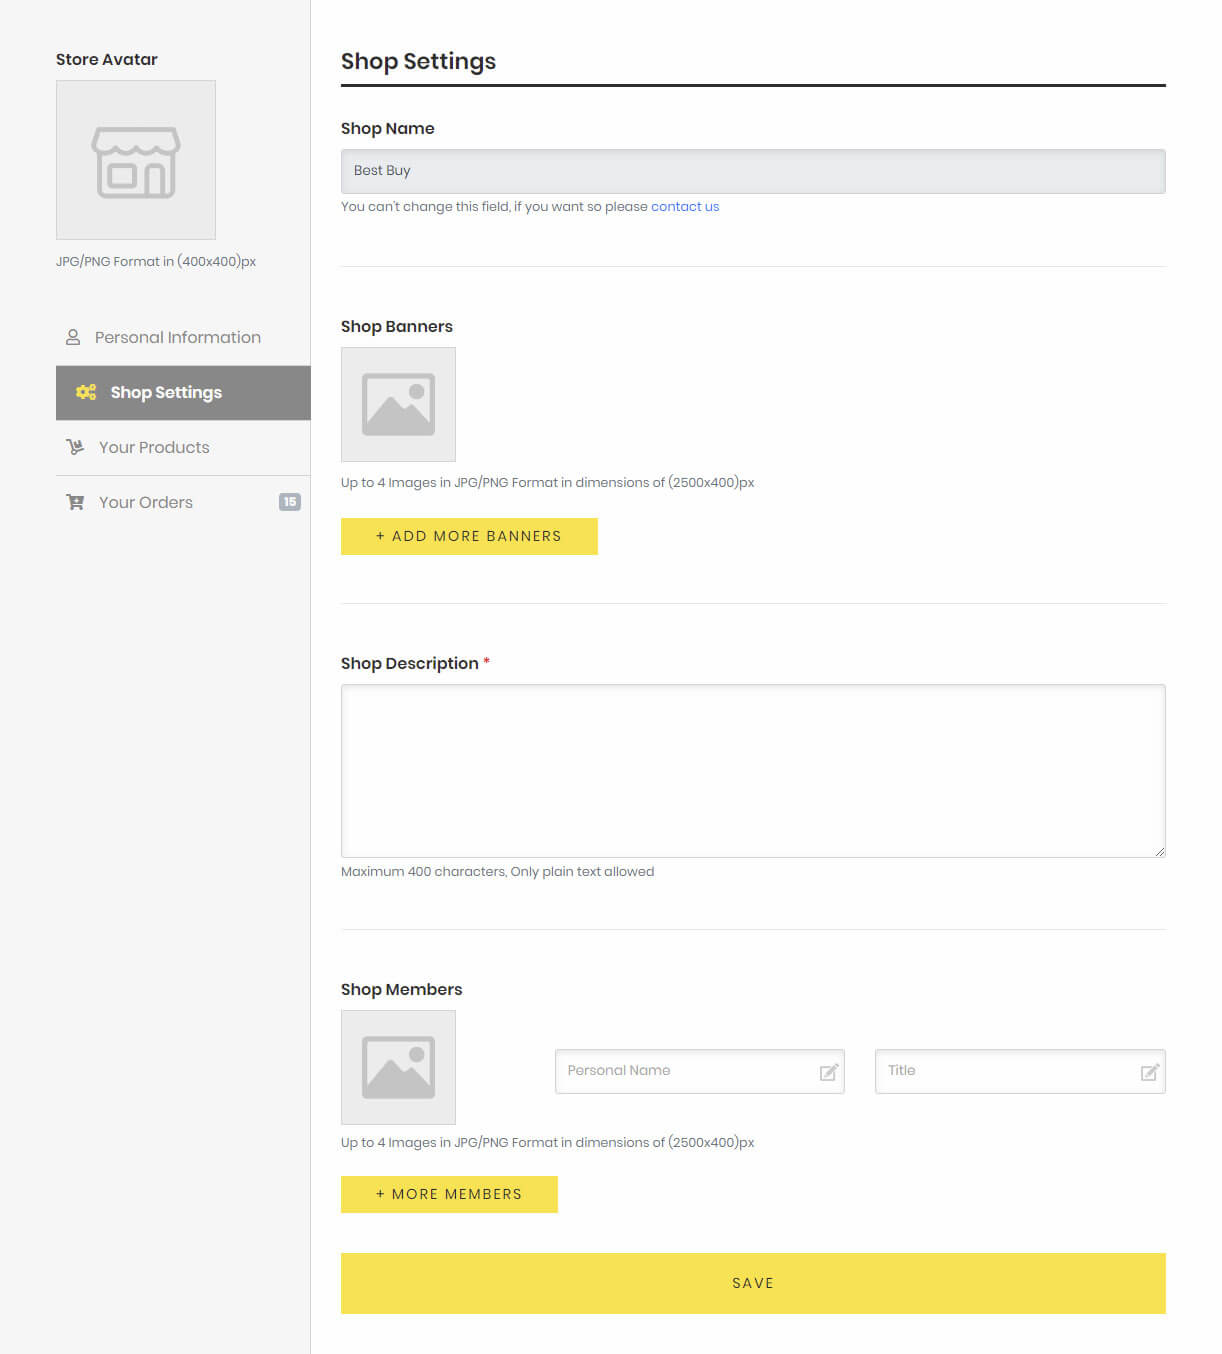Select the Shop Settings sidebar item
The width and height of the screenshot is (1222, 1354).
pos(183,393)
